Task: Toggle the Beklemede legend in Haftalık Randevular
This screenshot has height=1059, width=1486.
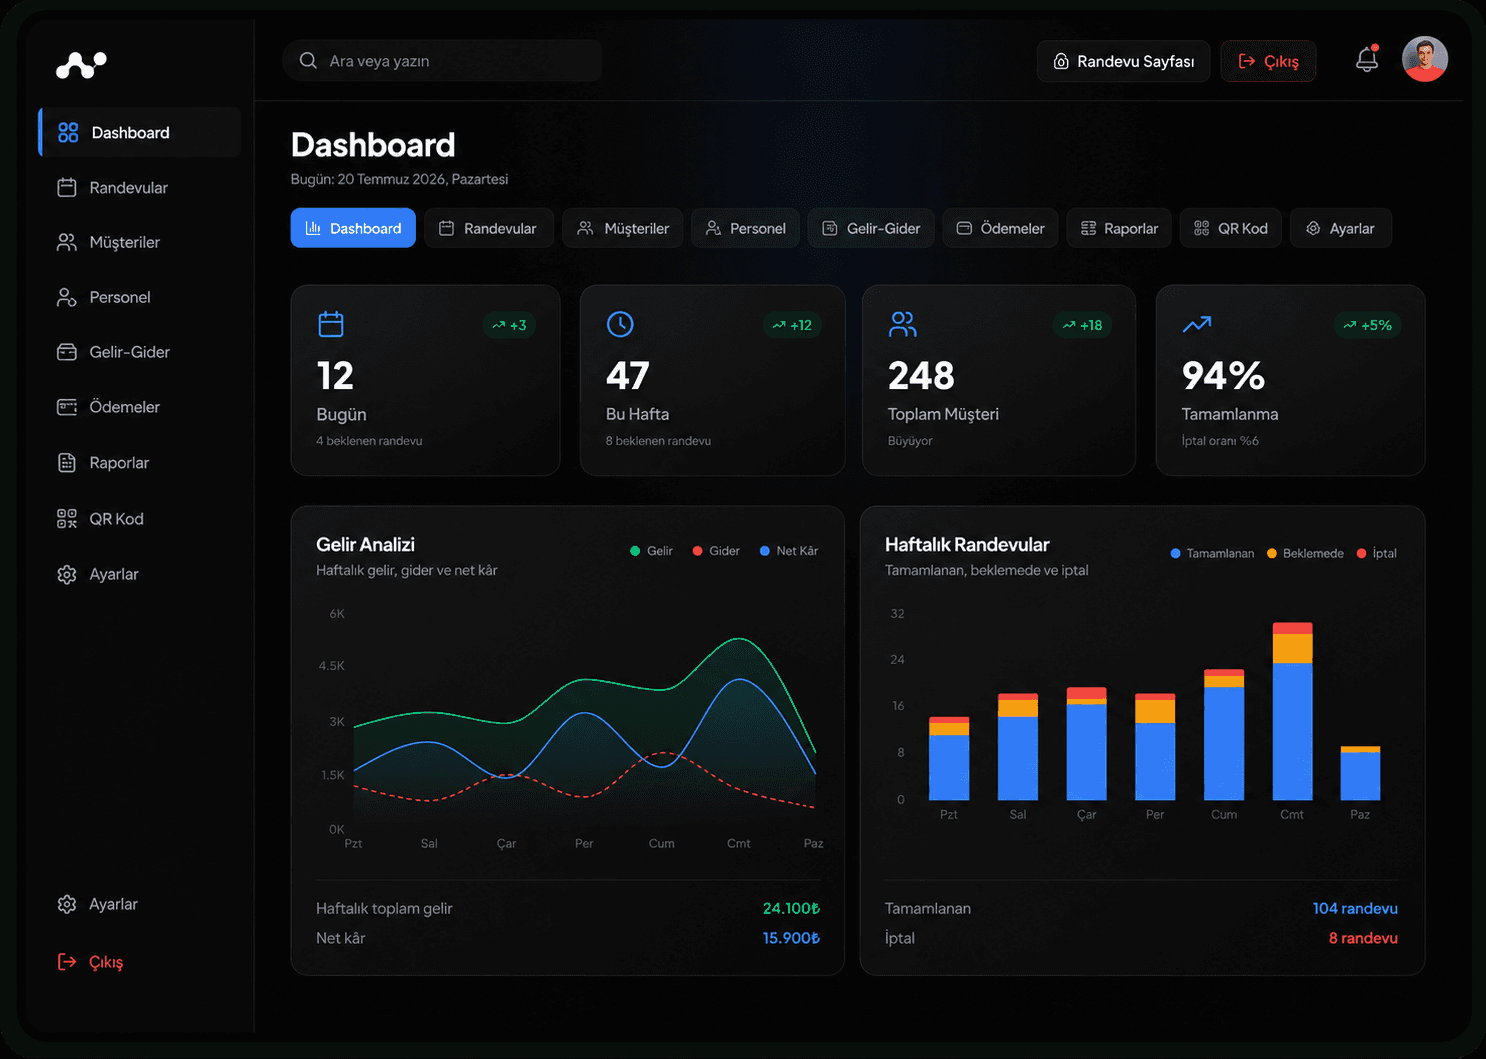Action: [1305, 553]
